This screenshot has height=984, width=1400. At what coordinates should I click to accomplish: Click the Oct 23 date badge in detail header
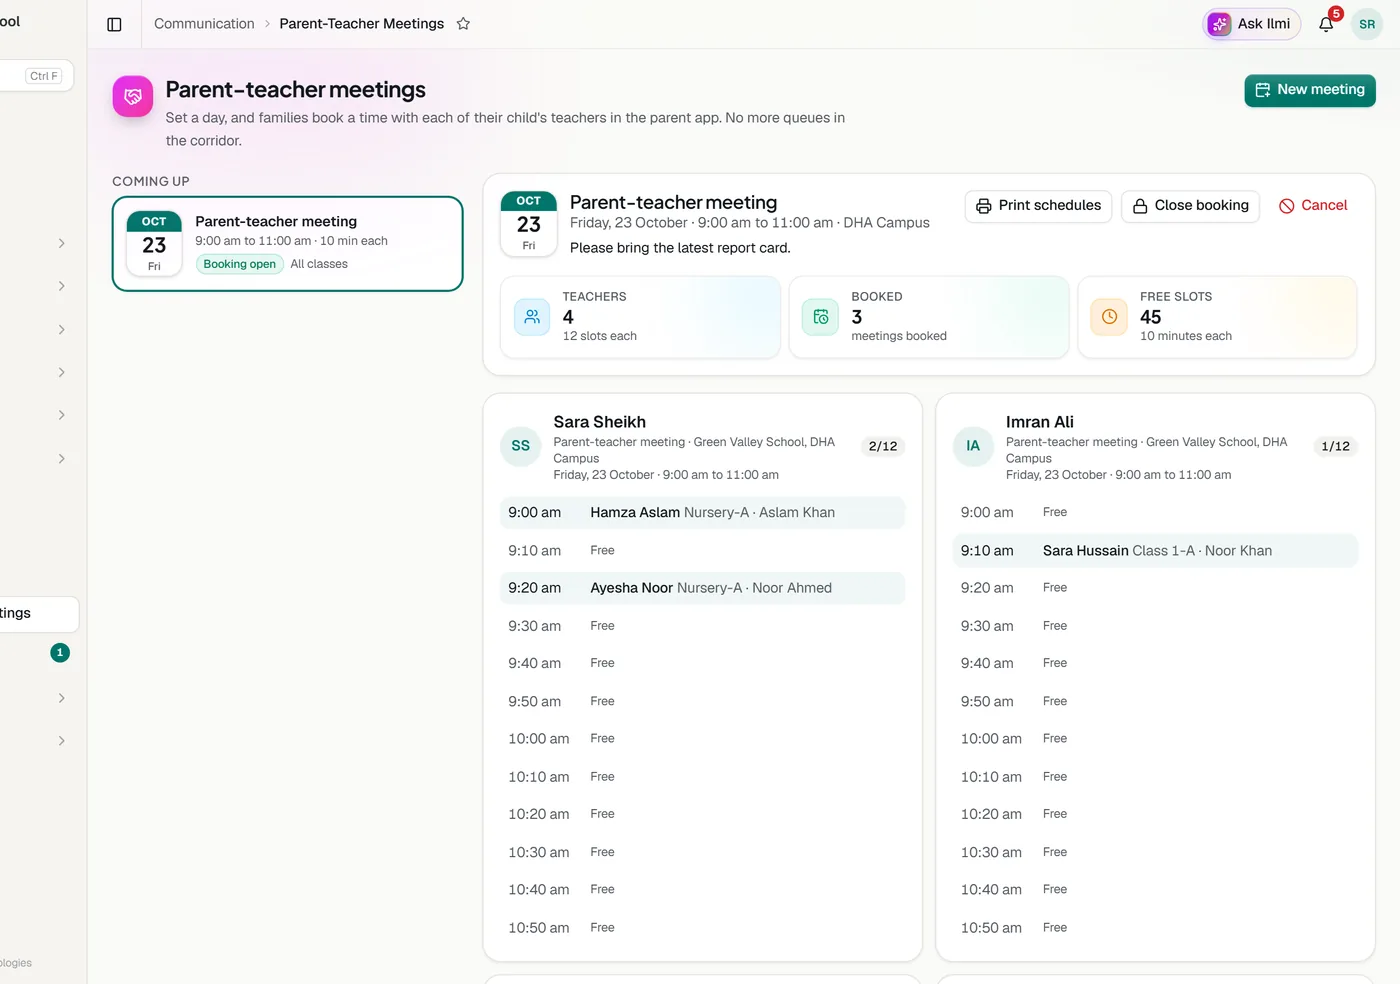click(x=529, y=224)
